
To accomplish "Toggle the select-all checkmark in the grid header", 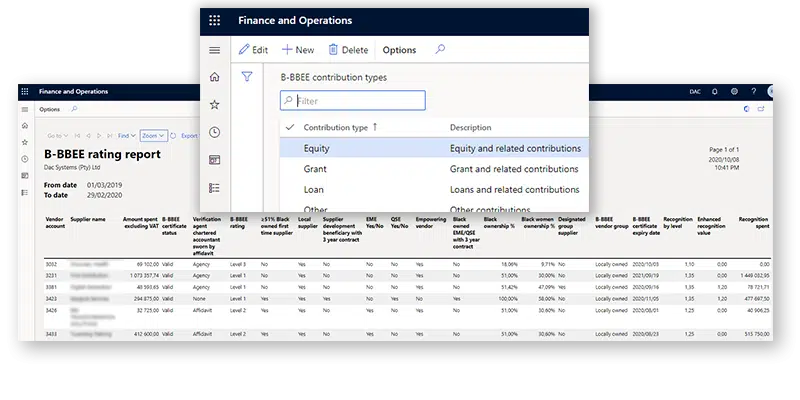I will 290,128.
